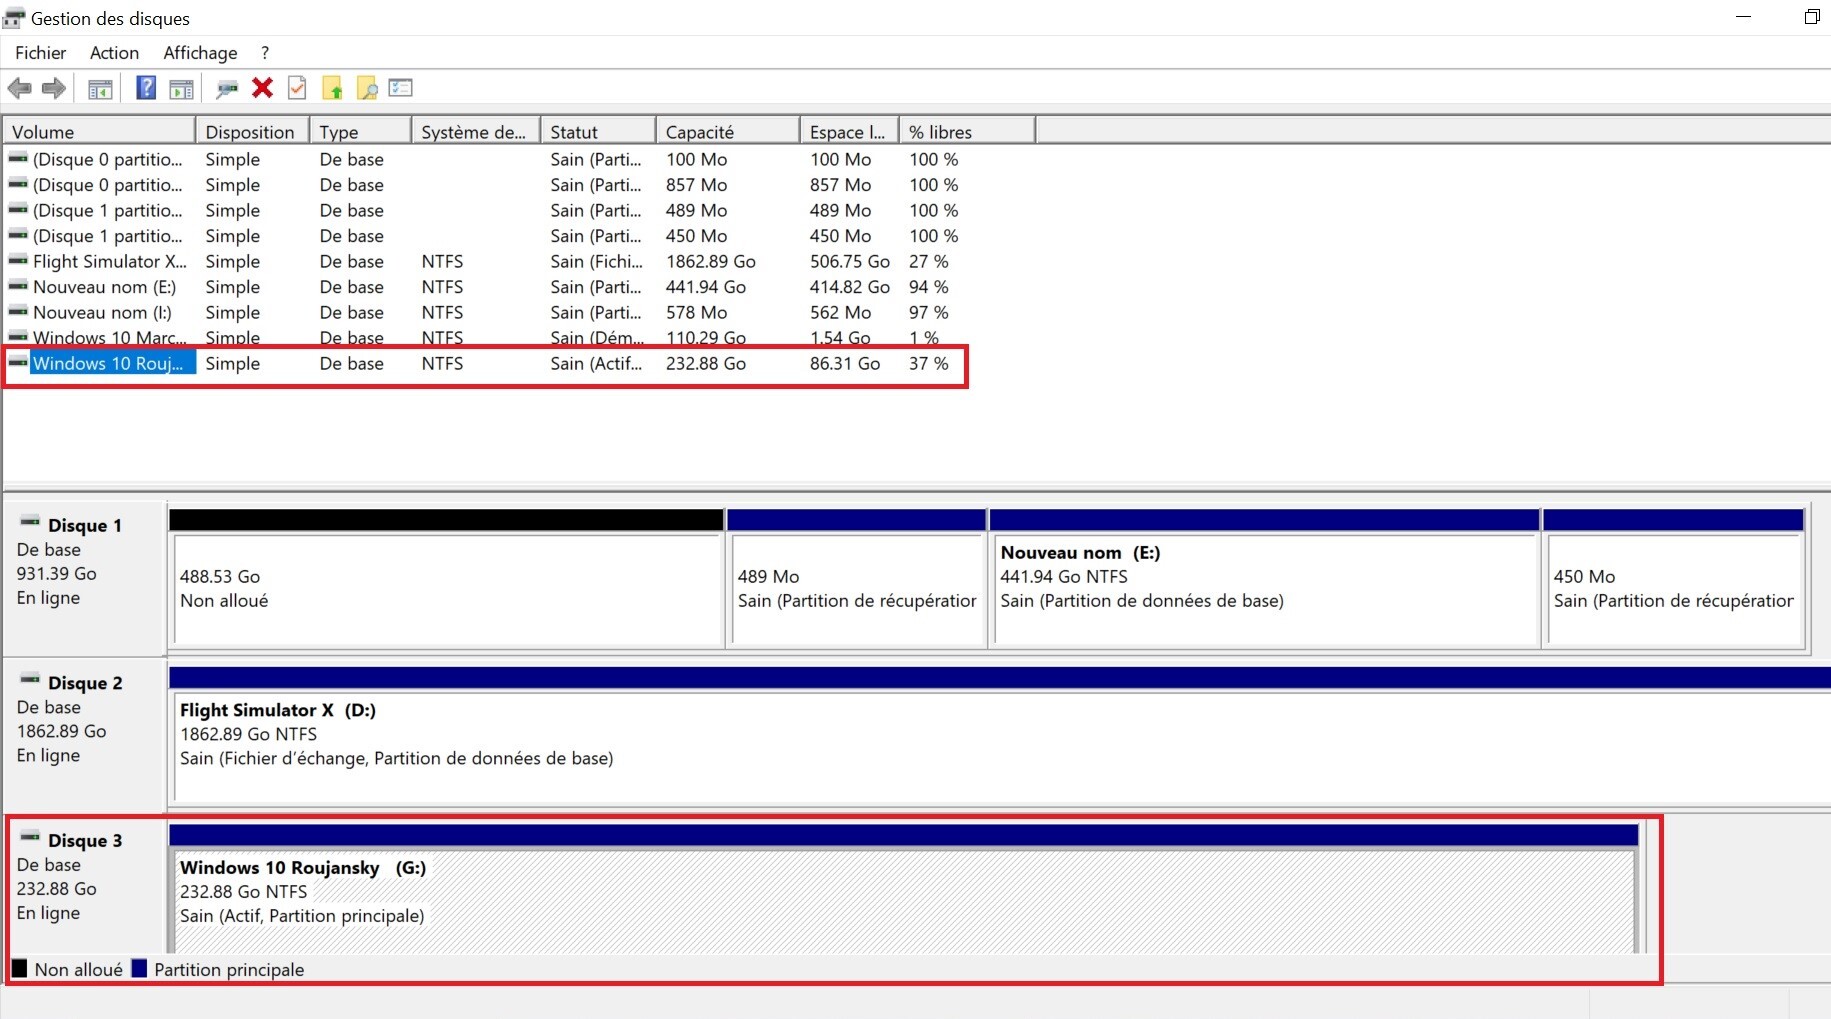Click the 27 % free percentage cell
Screen dimensions: 1831x1019
click(x=928, y=261)
